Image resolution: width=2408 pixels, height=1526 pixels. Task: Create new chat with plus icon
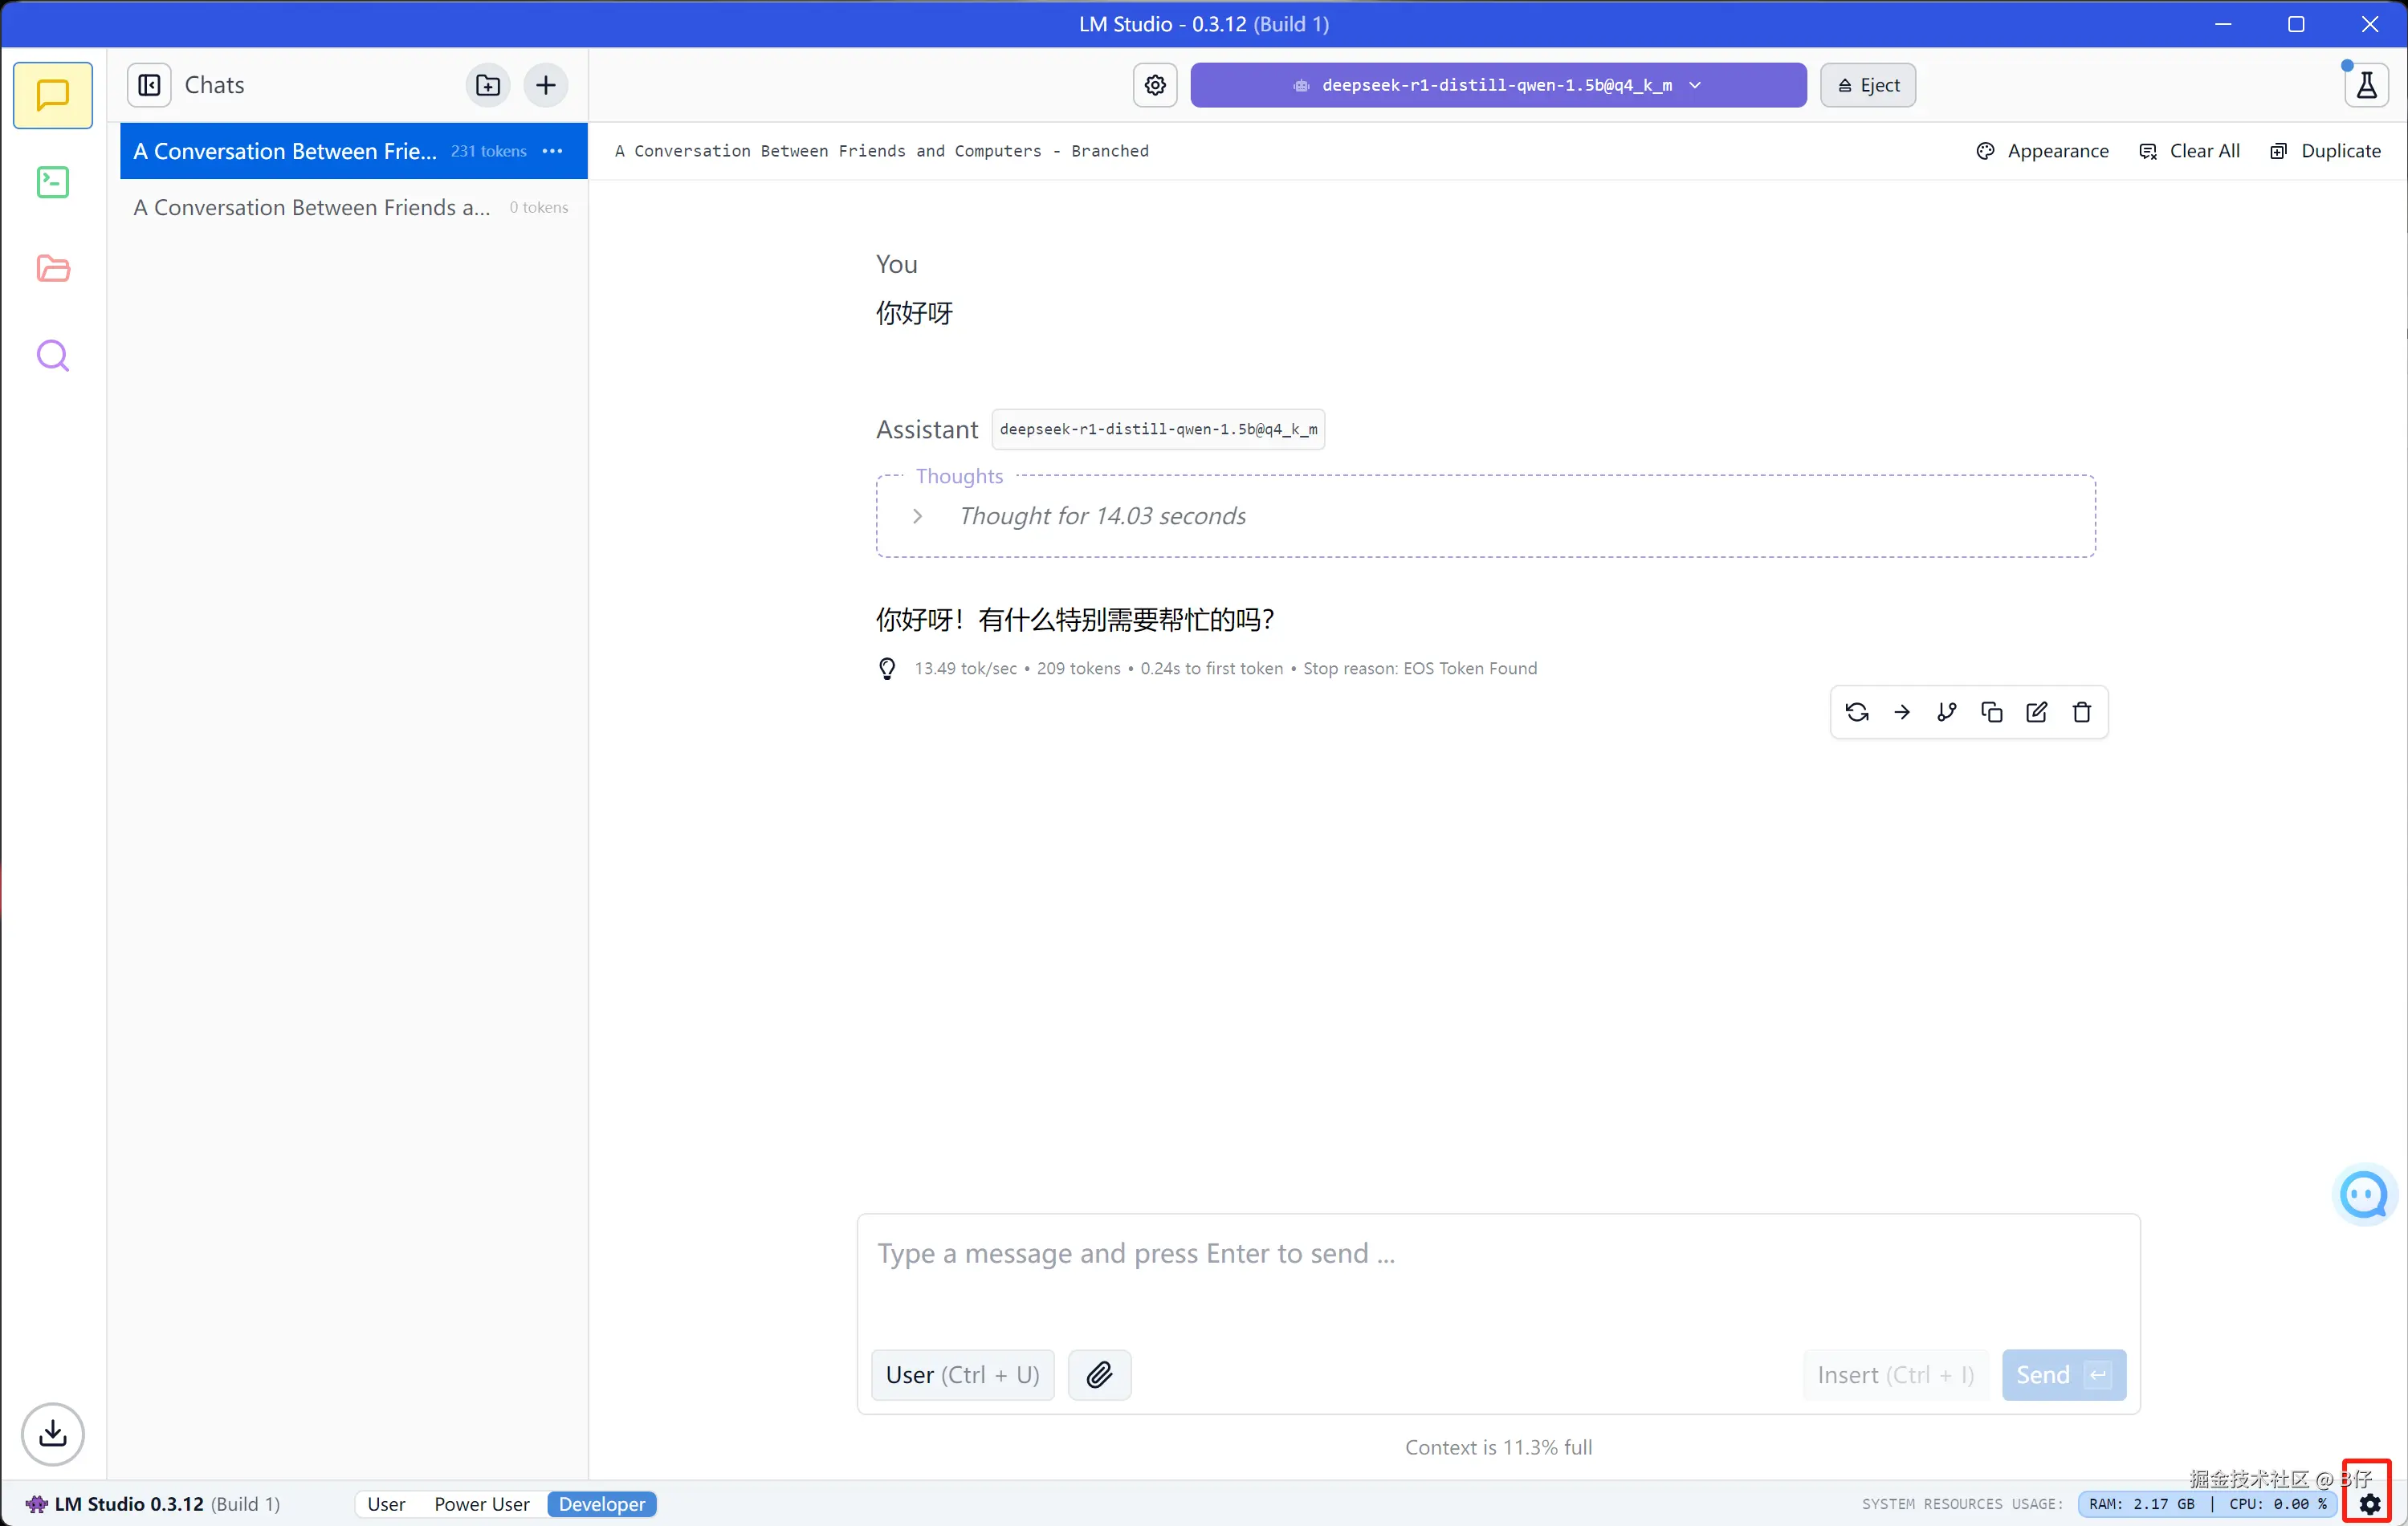click(545, 85)
